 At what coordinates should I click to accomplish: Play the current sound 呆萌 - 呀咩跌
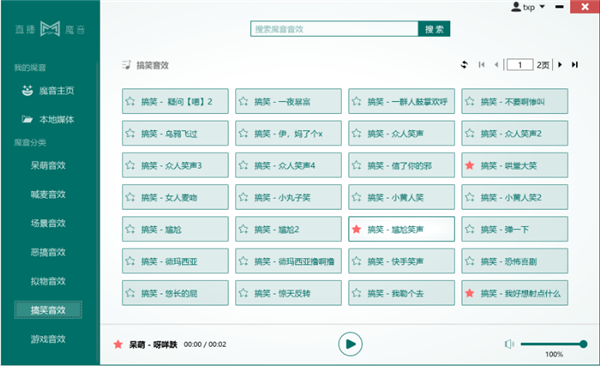(350, 344)
